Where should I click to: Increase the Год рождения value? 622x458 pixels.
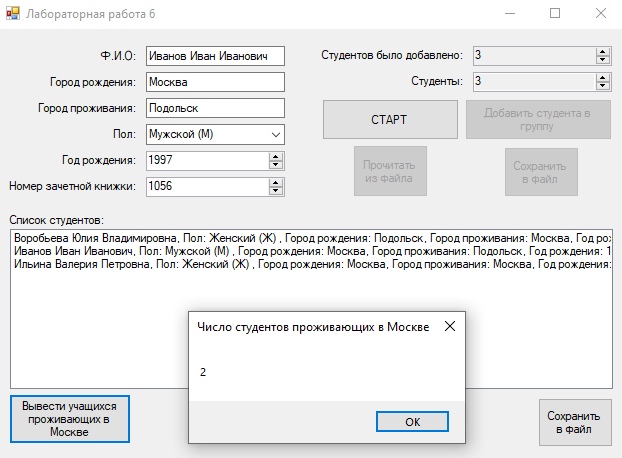[276, 156]
